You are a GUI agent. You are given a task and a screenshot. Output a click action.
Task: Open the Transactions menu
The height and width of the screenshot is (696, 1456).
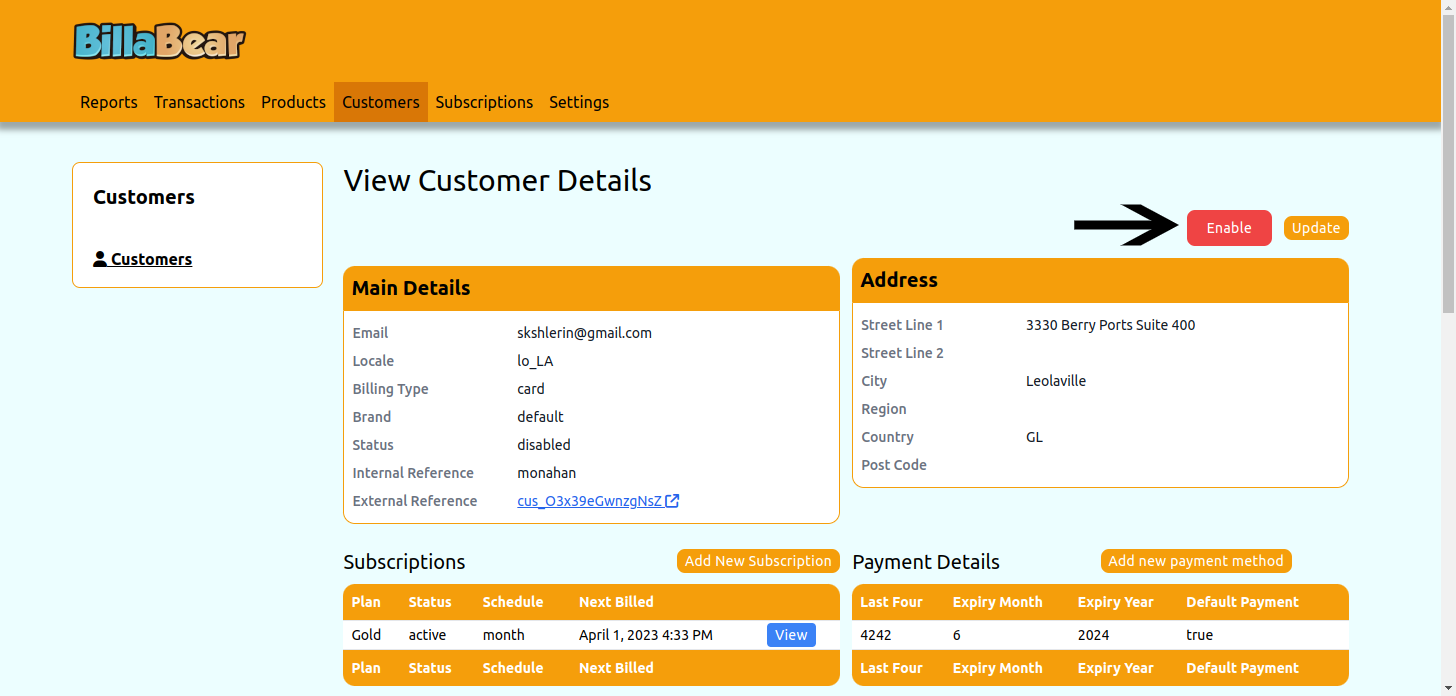199,102
